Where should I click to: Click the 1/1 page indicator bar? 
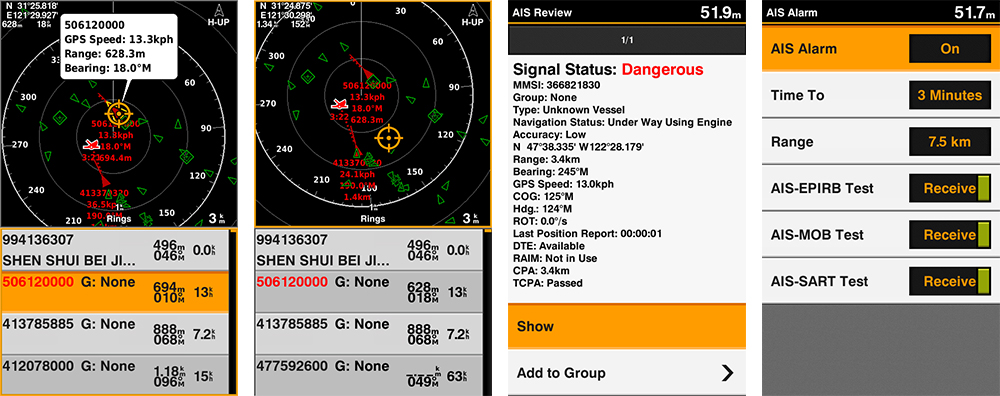[627, 40]
